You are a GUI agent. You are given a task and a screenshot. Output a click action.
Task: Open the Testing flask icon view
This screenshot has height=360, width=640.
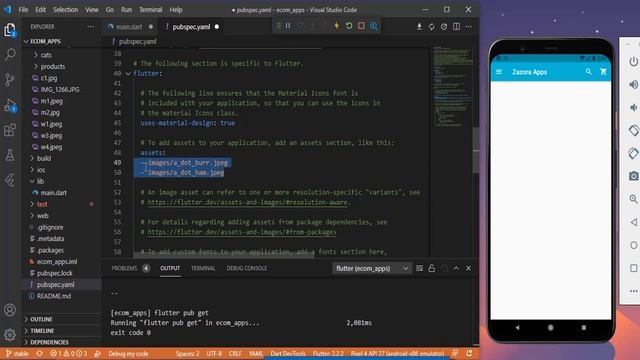[x=10, y=155]
